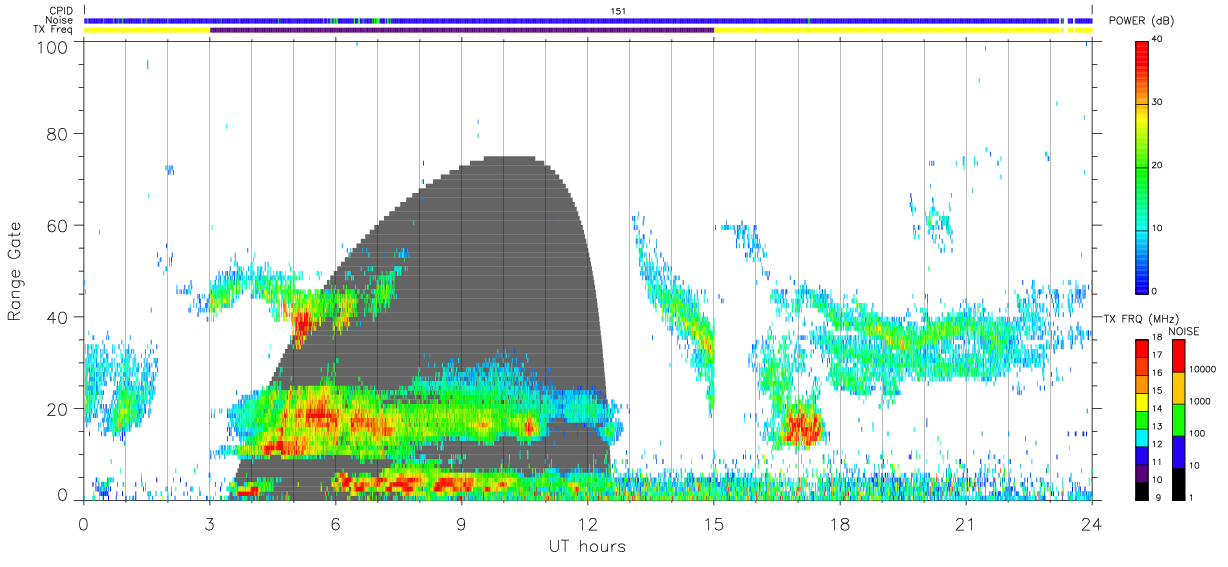
Task: Click the POWER (dB) colorbar legend
Action: point(1143,166)
